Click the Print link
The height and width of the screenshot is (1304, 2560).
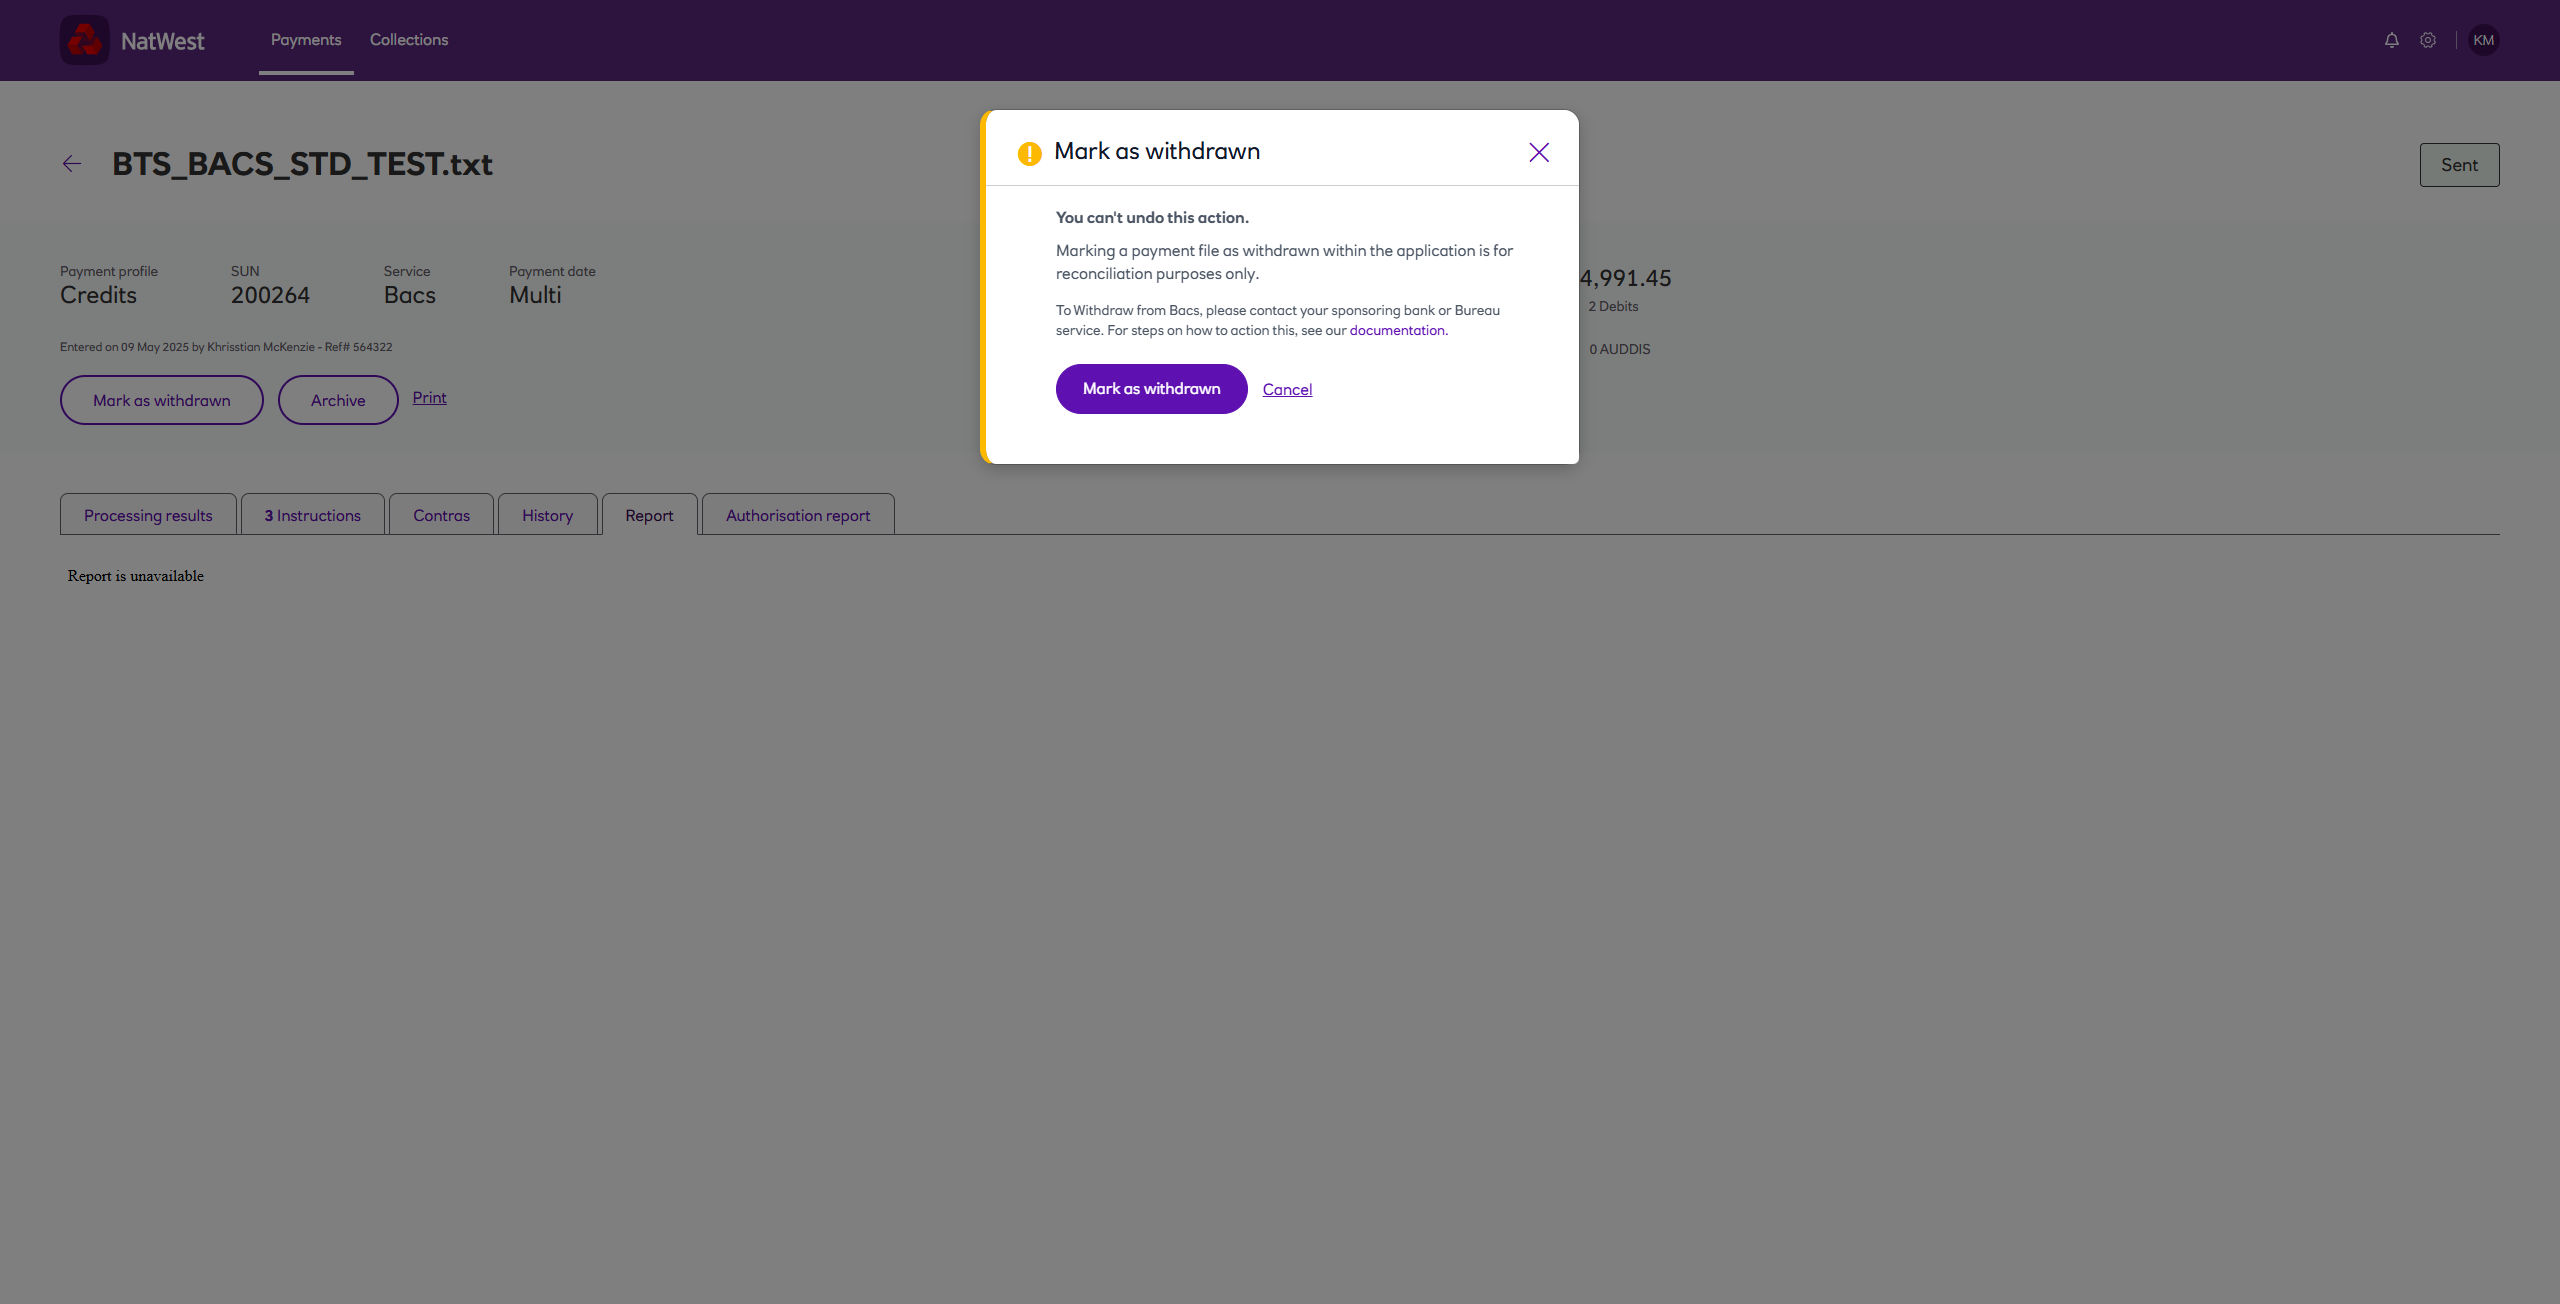(429, 398)
